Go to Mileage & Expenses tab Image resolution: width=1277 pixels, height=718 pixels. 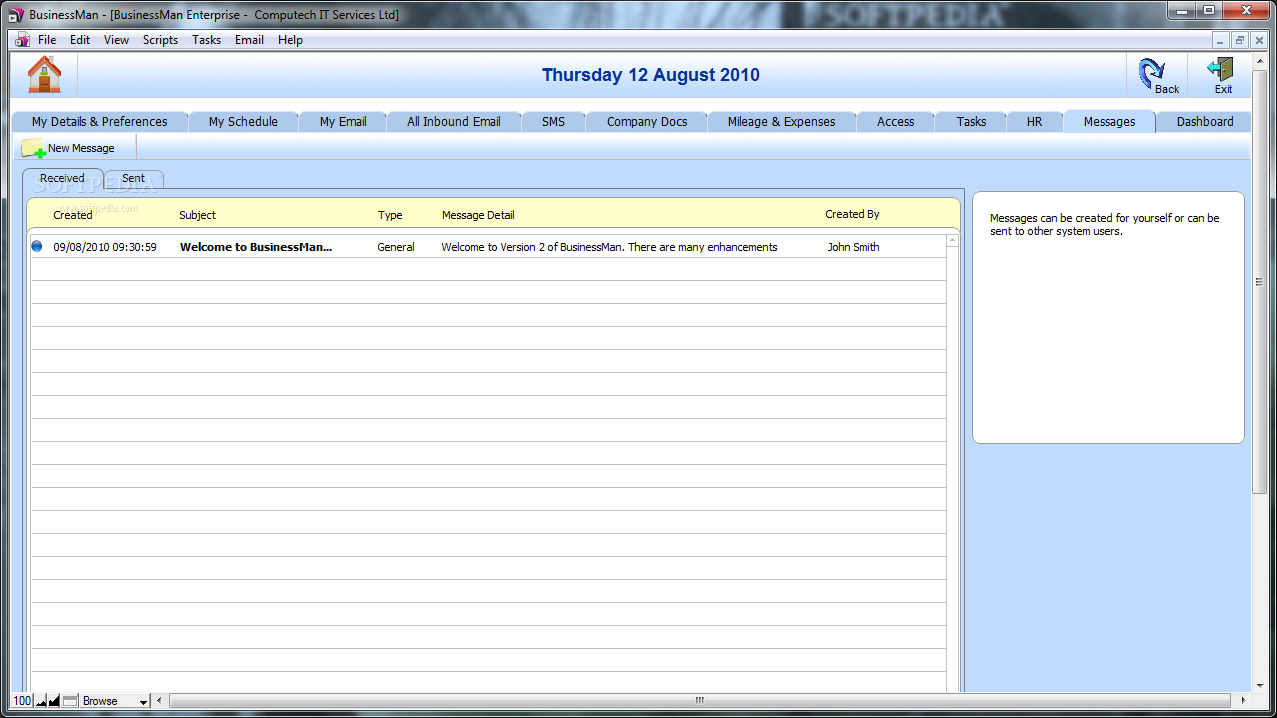tap(781, 122)
